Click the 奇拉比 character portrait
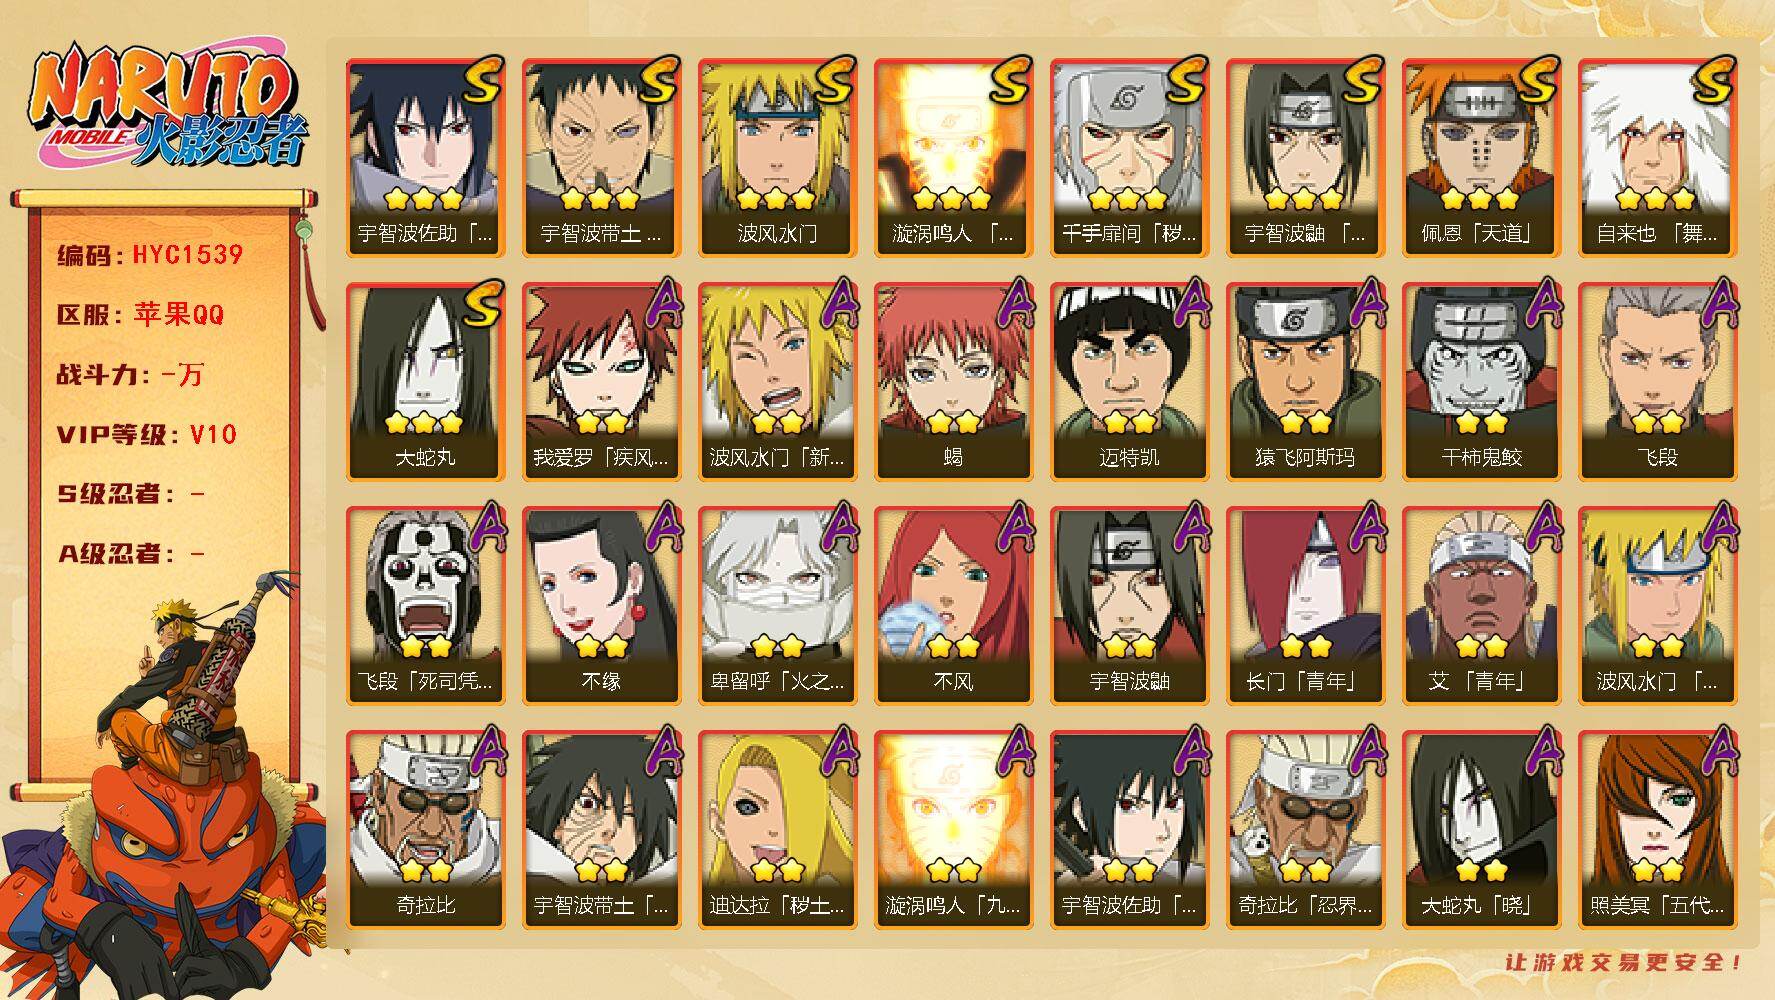Viewport: 1775px width, 1000px height. click(x=425, y=829)
